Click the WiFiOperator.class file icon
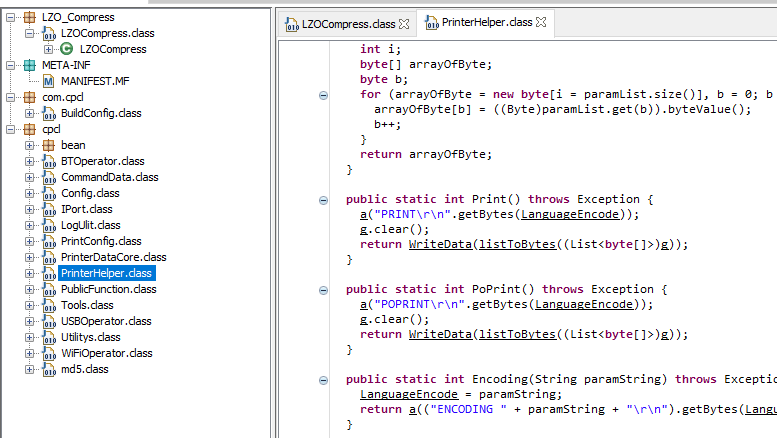Viewport: 777px width, 438px height. (x=49, y=353)
